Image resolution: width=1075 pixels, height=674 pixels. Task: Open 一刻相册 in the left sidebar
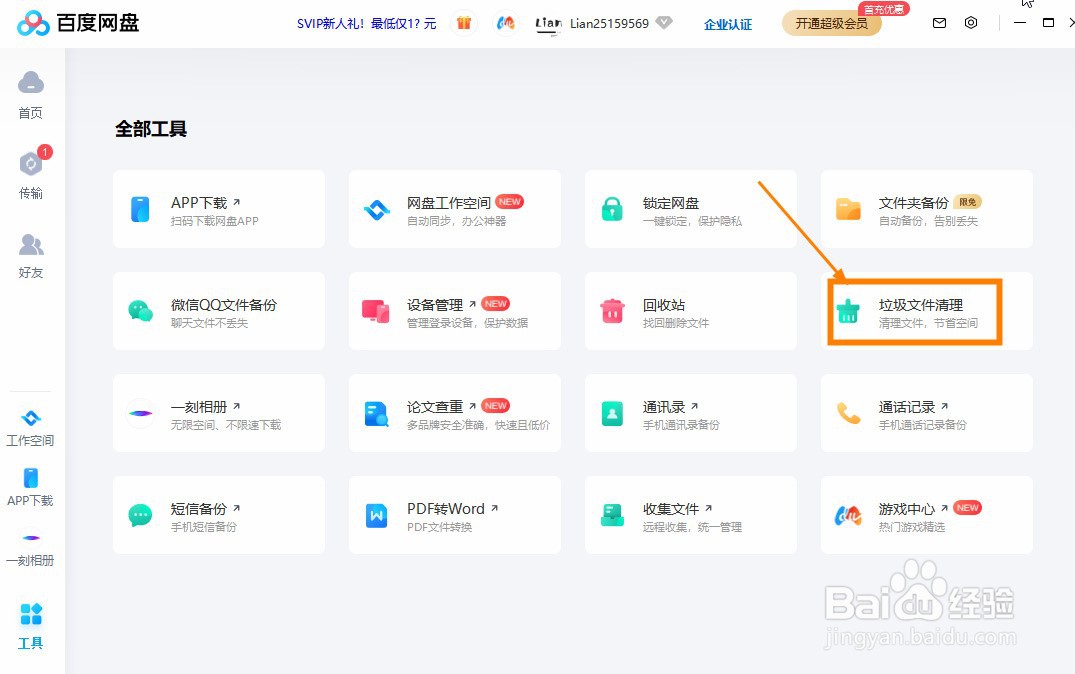click(30, 549)
